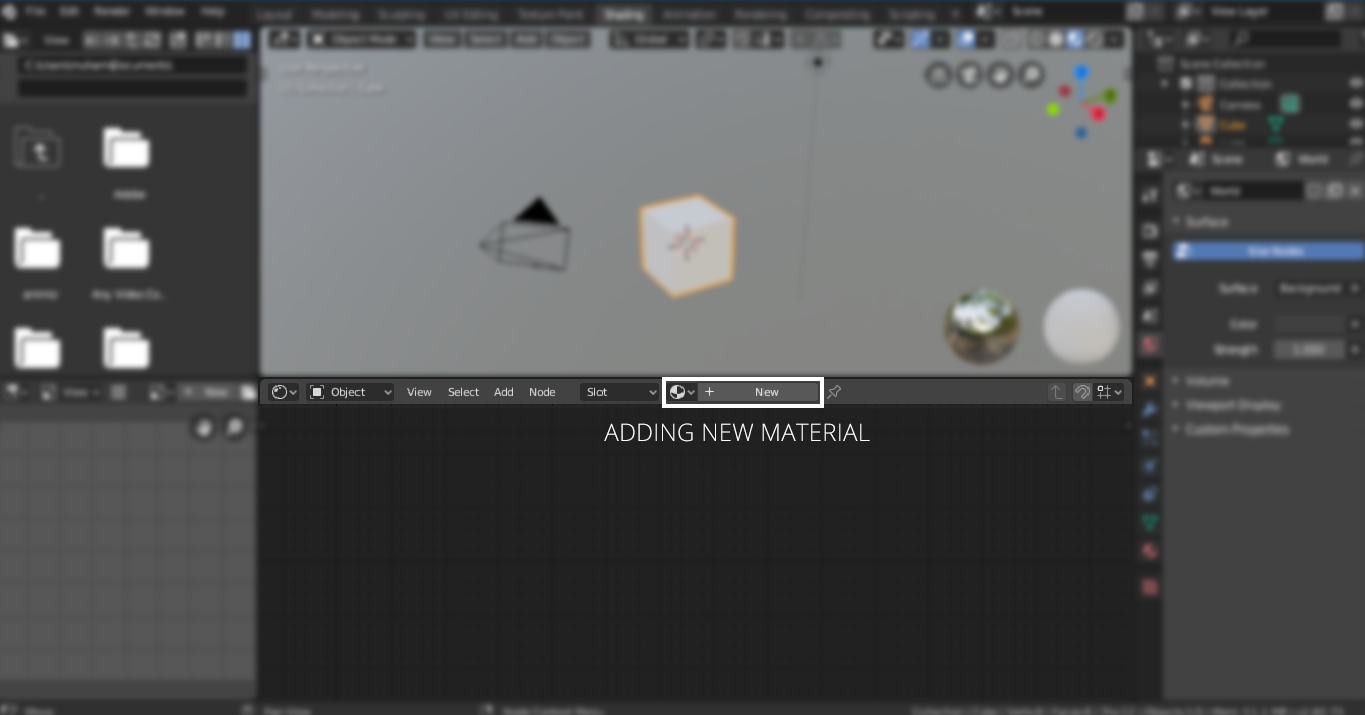Click the file path field in browser
Image resolution: width=1365 pixels, height=715 pixels.
coord(133,65)
